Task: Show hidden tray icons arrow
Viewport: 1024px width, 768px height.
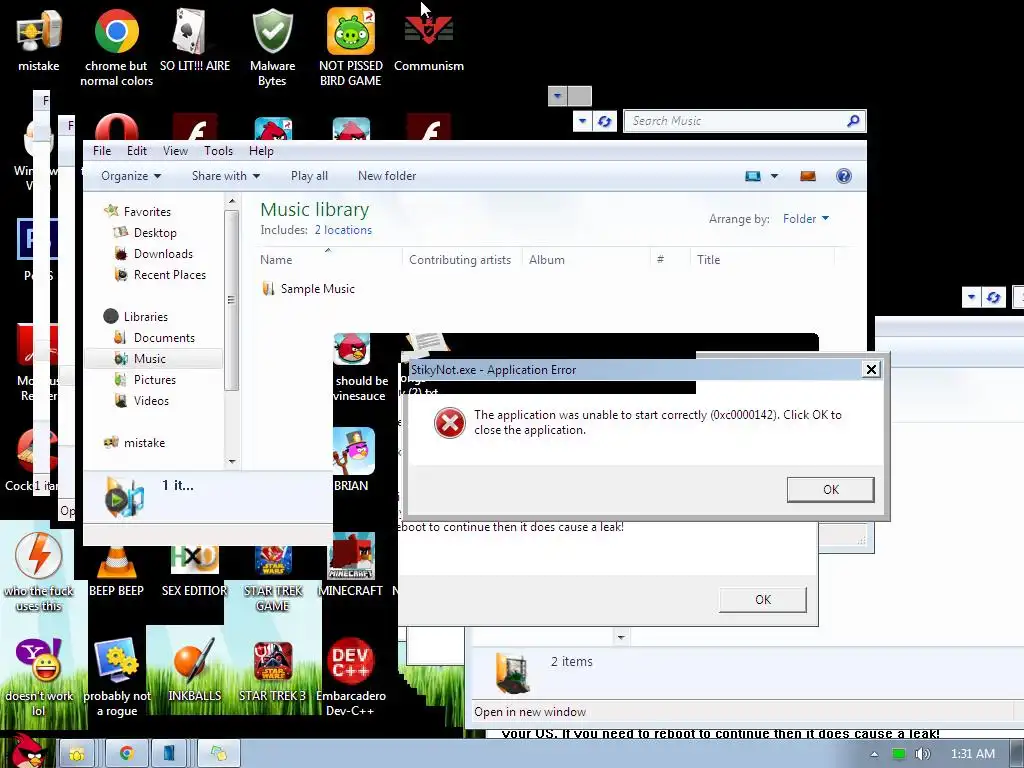Action: tap(874, 754)
